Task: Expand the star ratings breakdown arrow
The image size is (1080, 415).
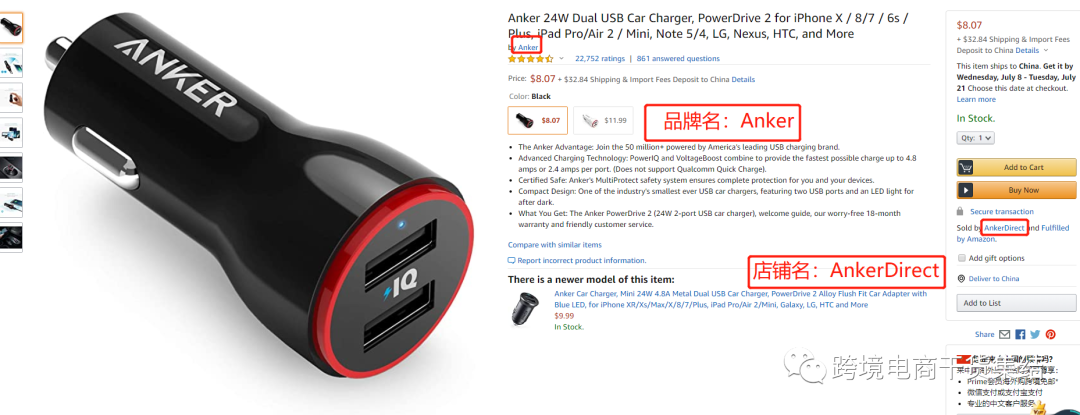Action: 561,58
